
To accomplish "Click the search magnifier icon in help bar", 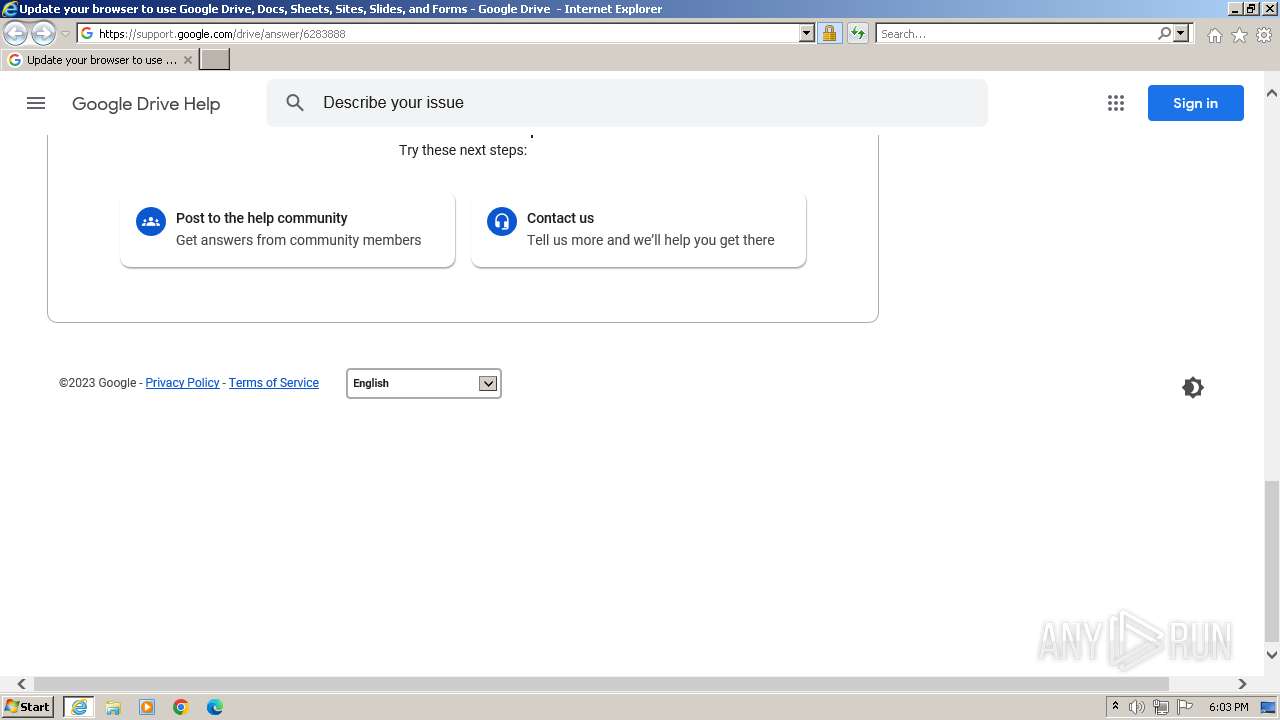I will [295, 103].
